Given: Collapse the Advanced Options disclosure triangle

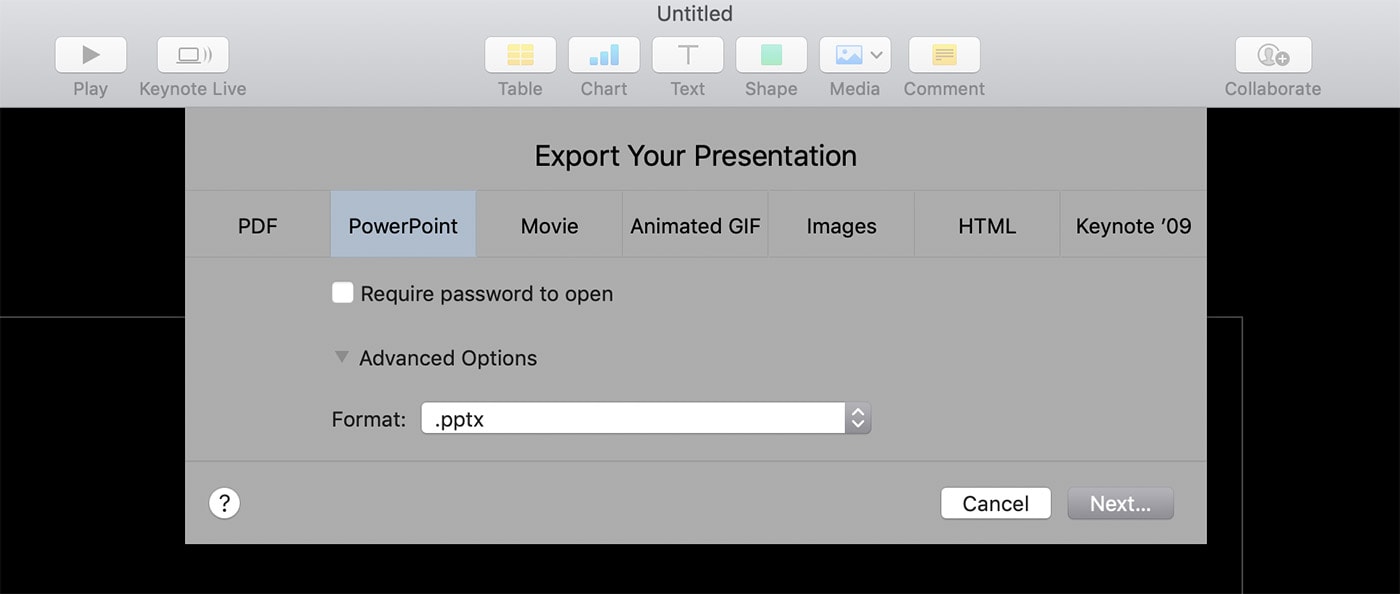Looking at the screenshot, I should coord(342,357).
